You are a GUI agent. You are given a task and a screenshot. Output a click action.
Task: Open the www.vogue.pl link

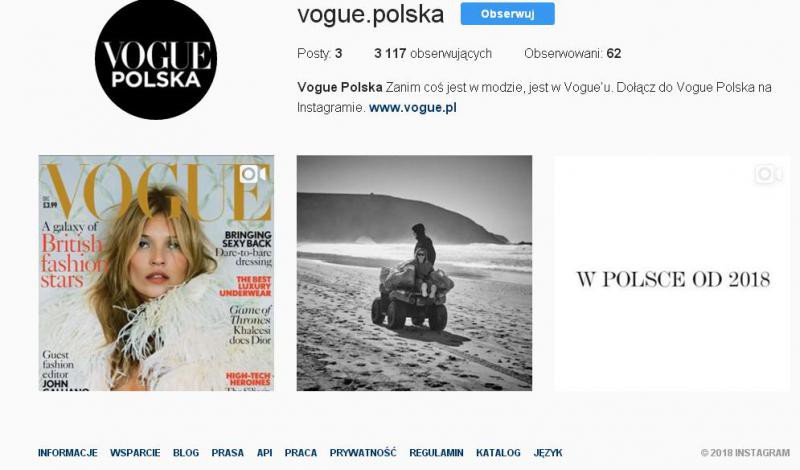pos(413,108)
